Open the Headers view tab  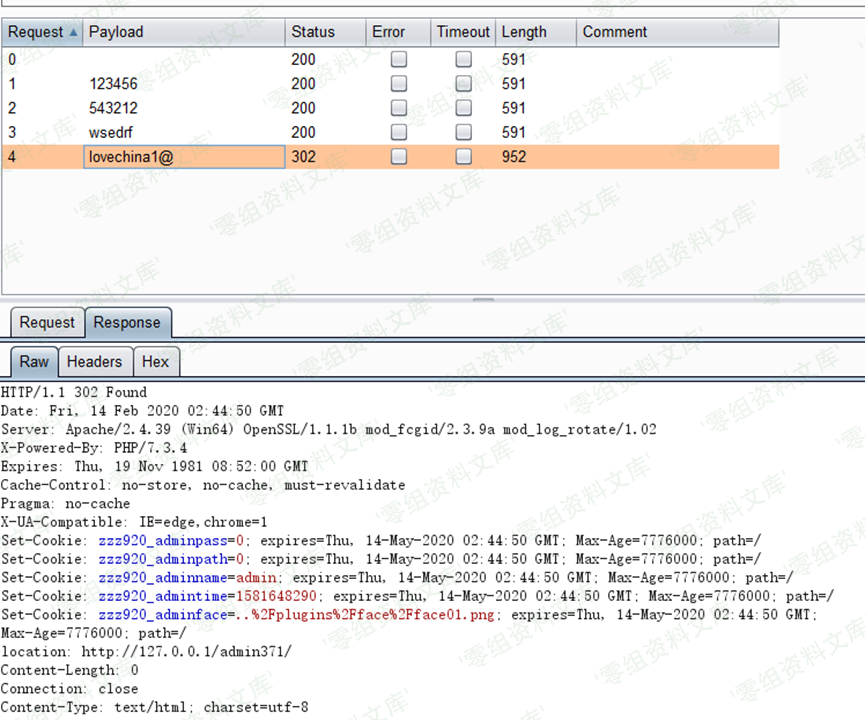click(94, 362)
